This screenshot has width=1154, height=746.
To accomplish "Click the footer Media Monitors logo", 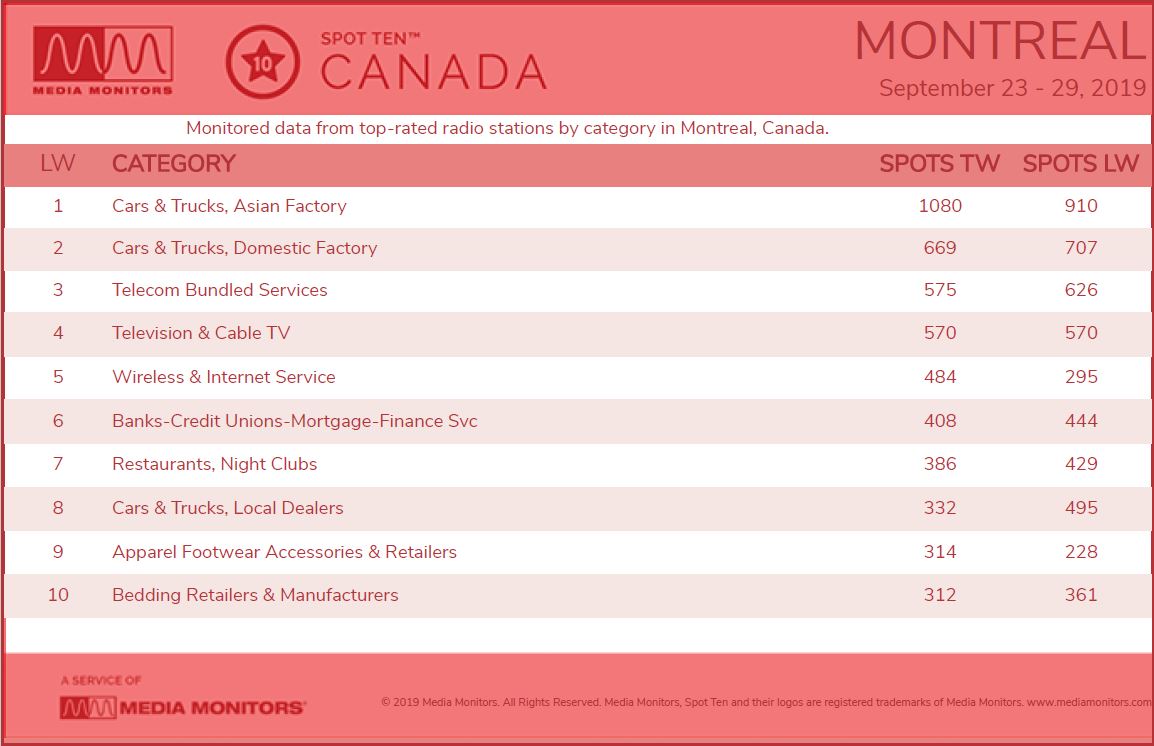I will 183,708.
